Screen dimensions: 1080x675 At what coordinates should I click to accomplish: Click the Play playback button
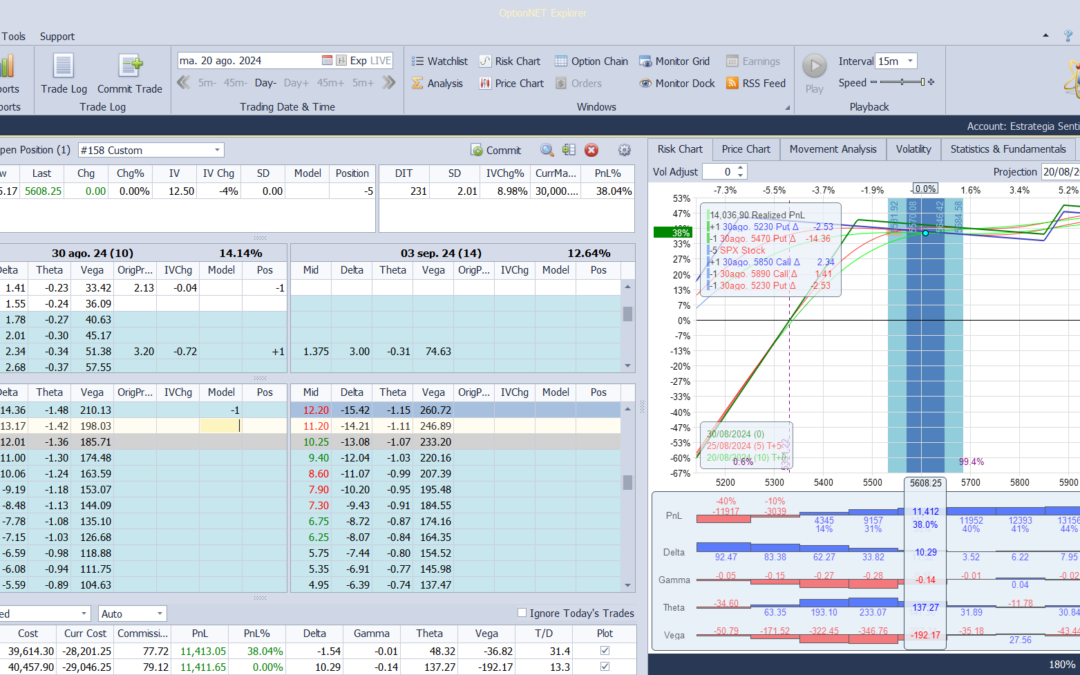tap(814, 73)
